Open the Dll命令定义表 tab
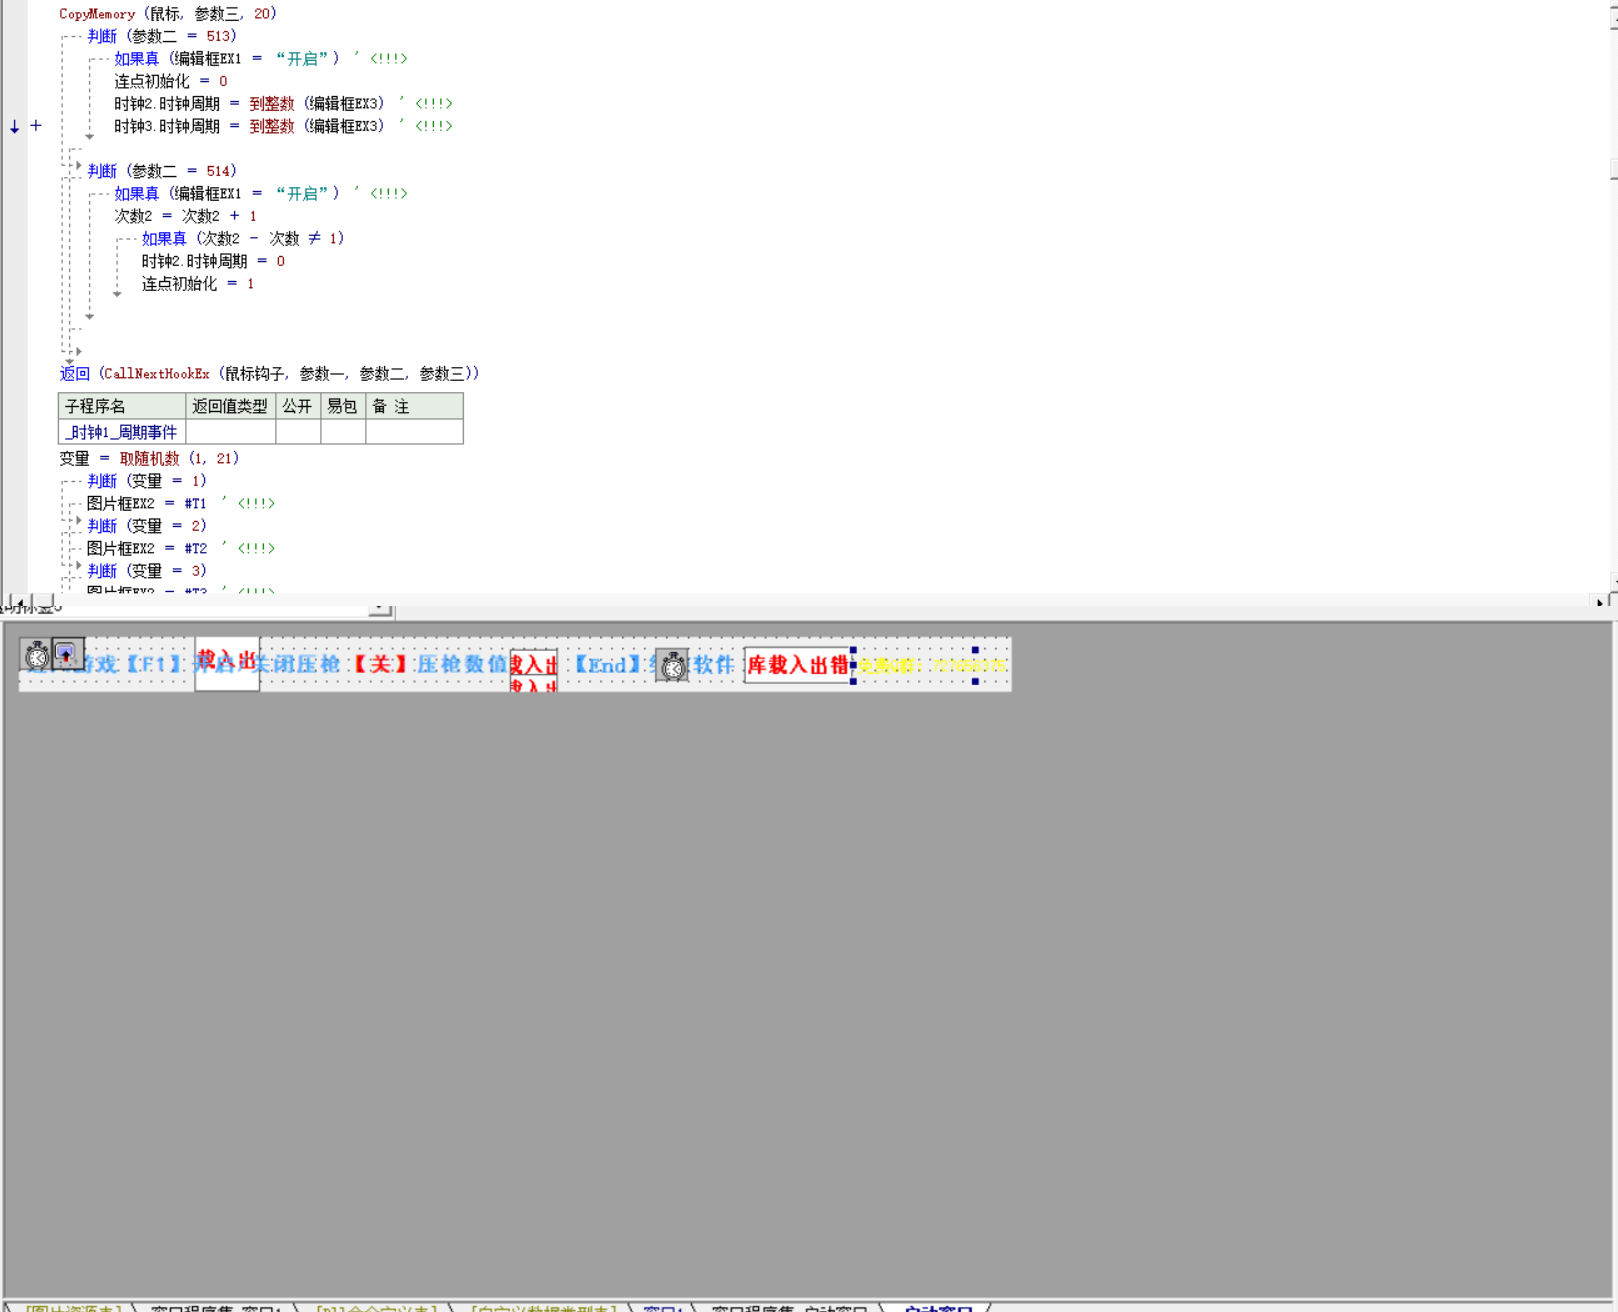This screenshot has height=1312, width=1618. [376, 1308]
